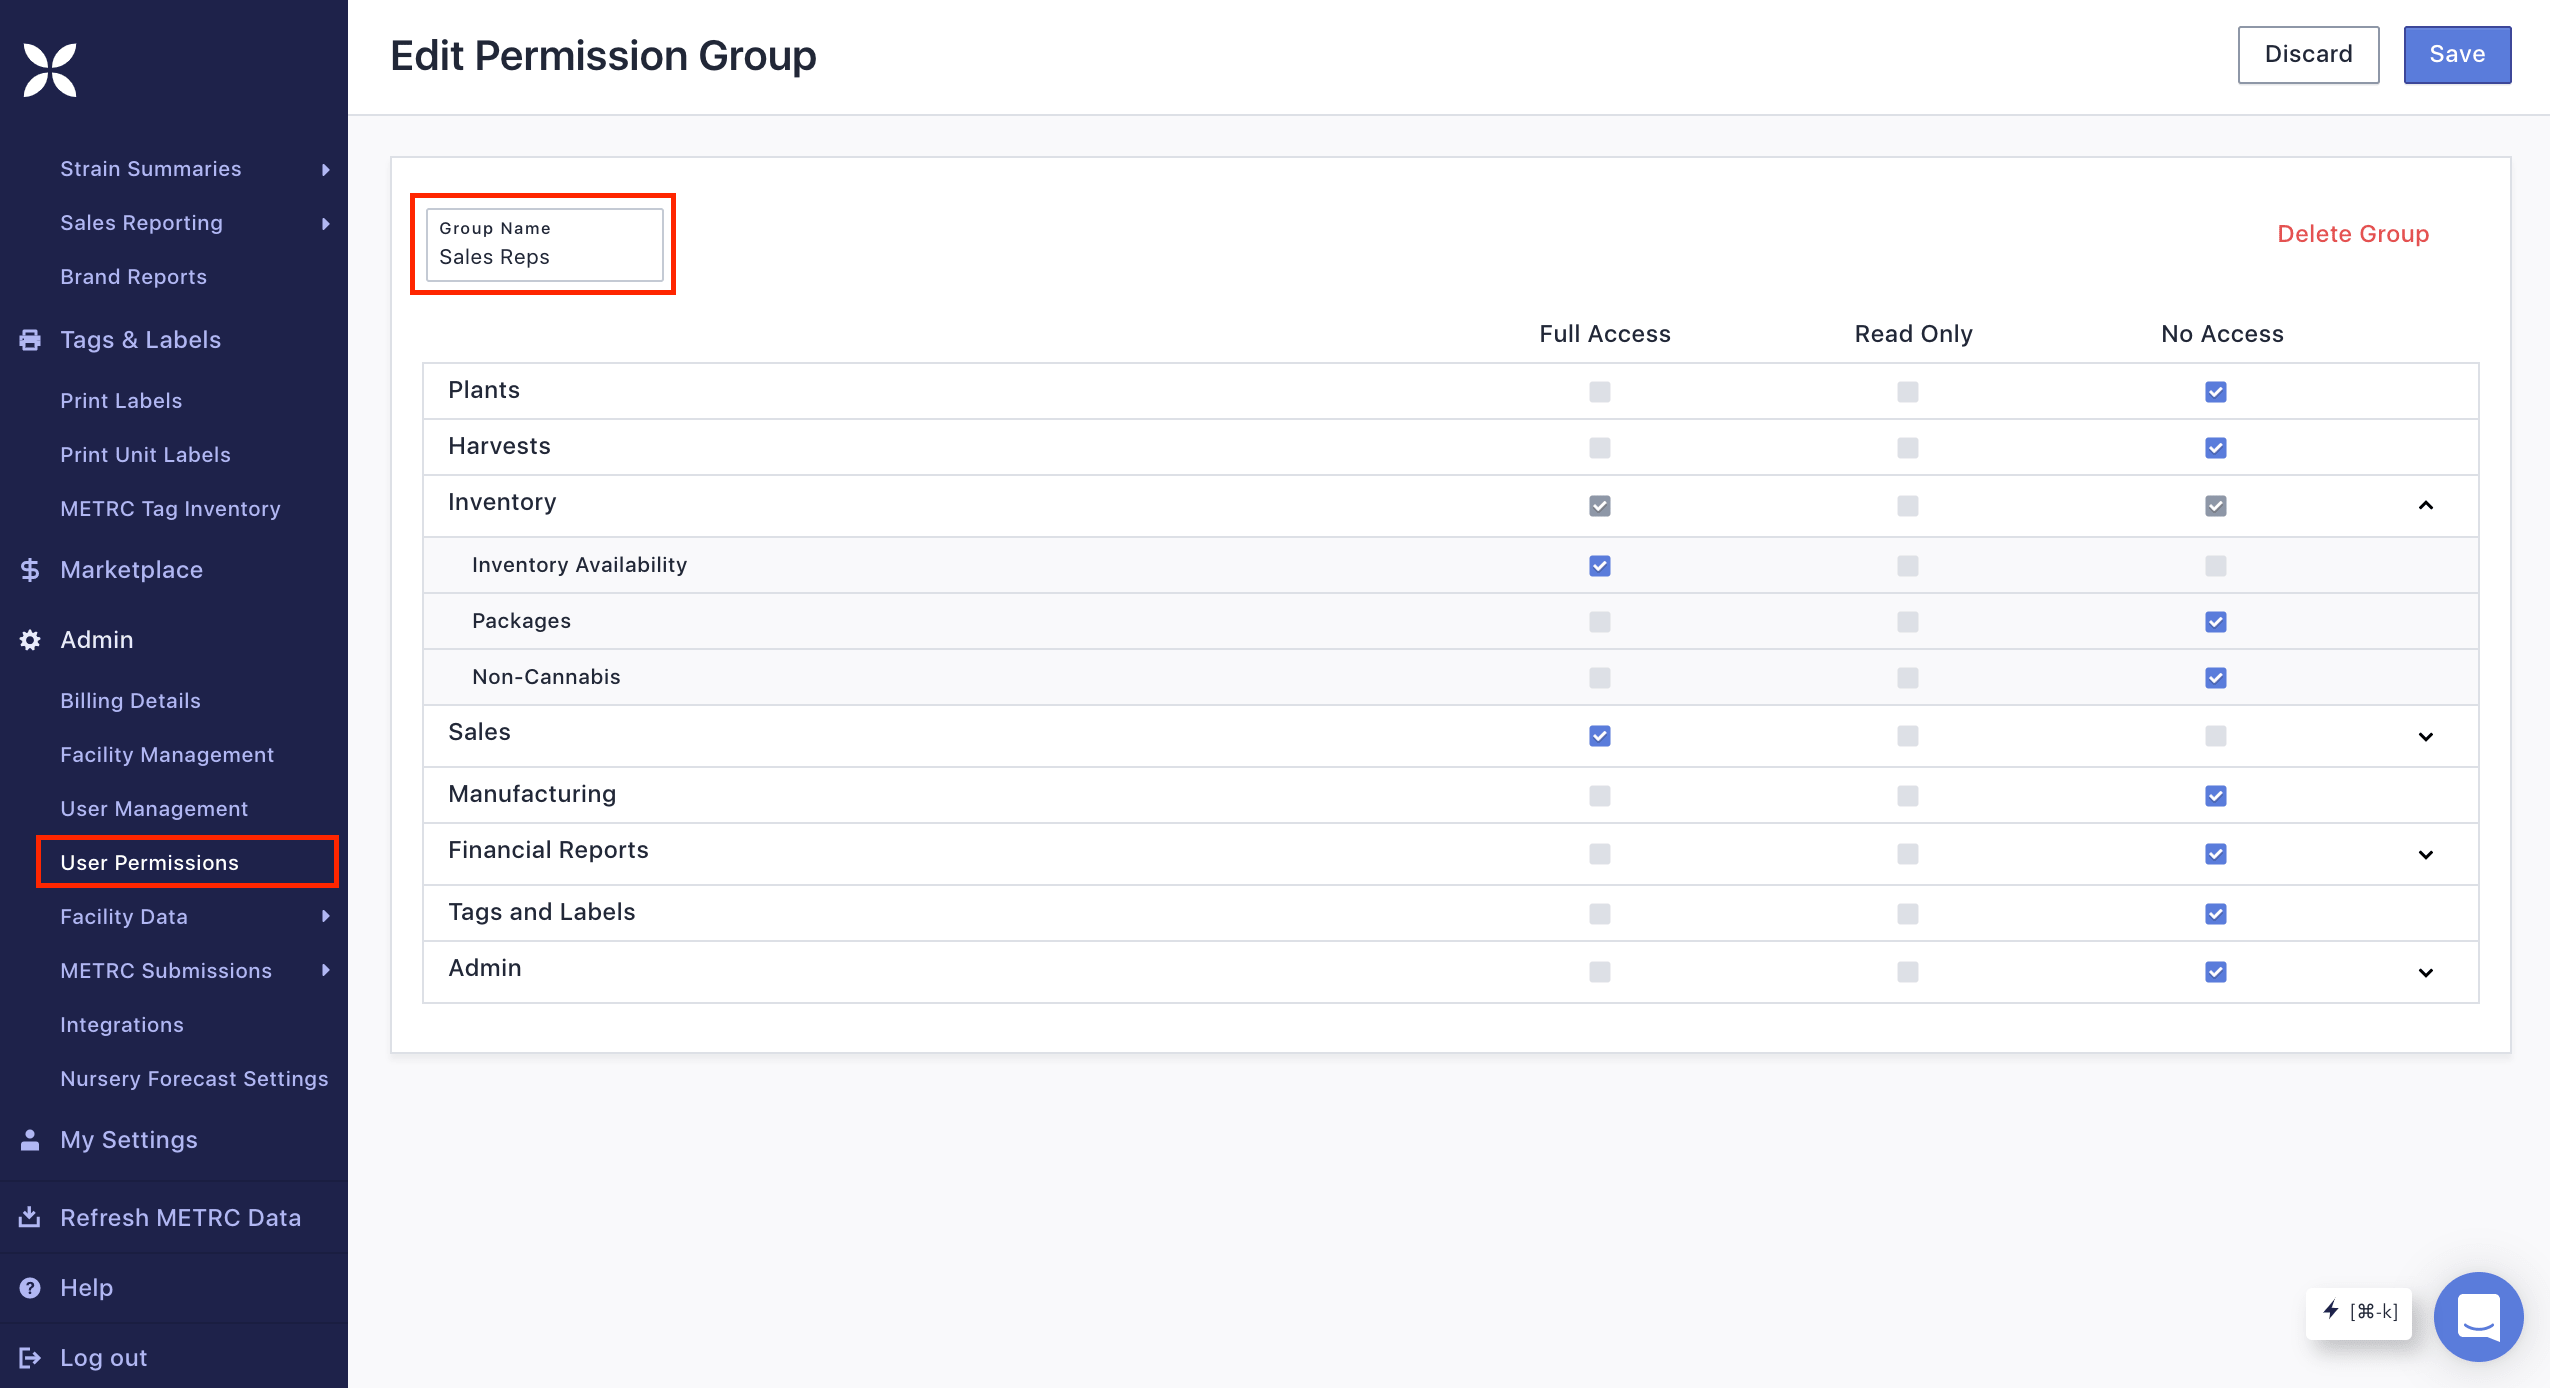Select Billing Details from the Admin menu
This screenshot has height=1388, width=2550.
pos(130,700)
